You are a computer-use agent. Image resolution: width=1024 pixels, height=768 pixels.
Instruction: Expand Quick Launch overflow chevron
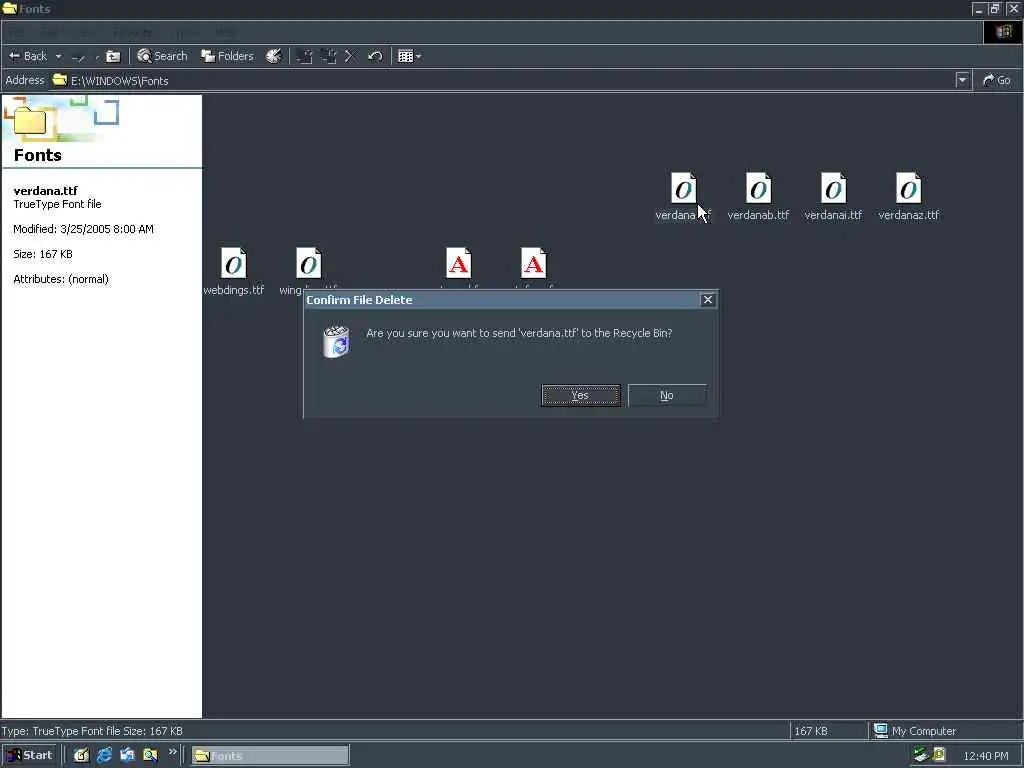pyautogui.click(x=172, y=752)
